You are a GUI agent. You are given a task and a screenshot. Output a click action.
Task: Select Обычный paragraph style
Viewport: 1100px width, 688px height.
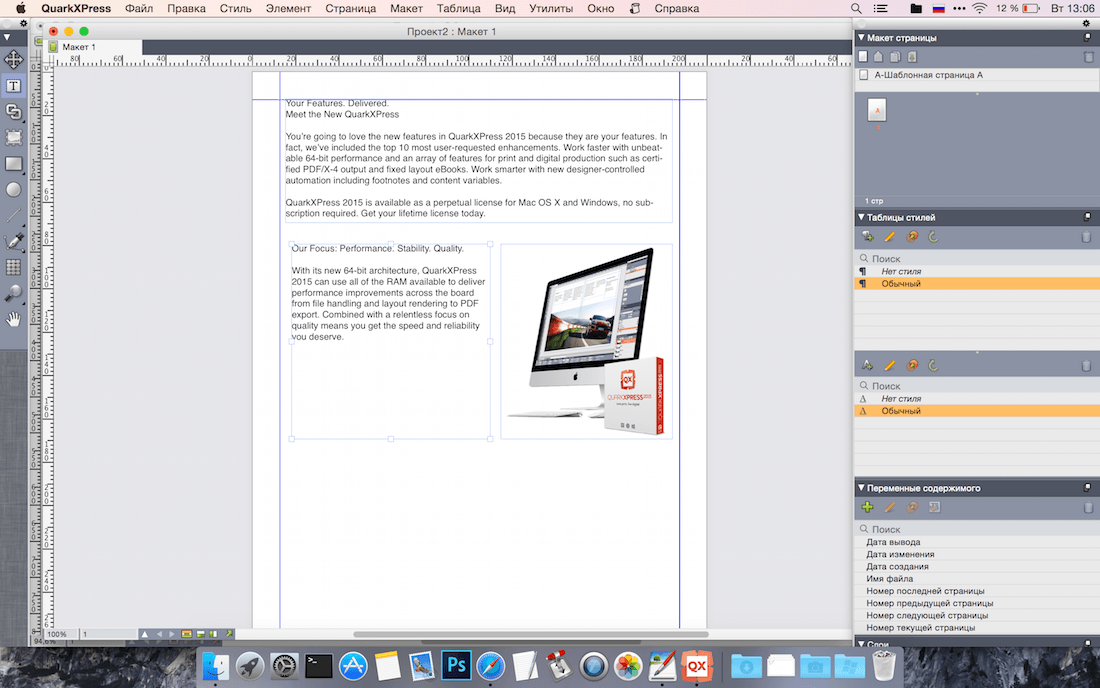tap(977, 283)
